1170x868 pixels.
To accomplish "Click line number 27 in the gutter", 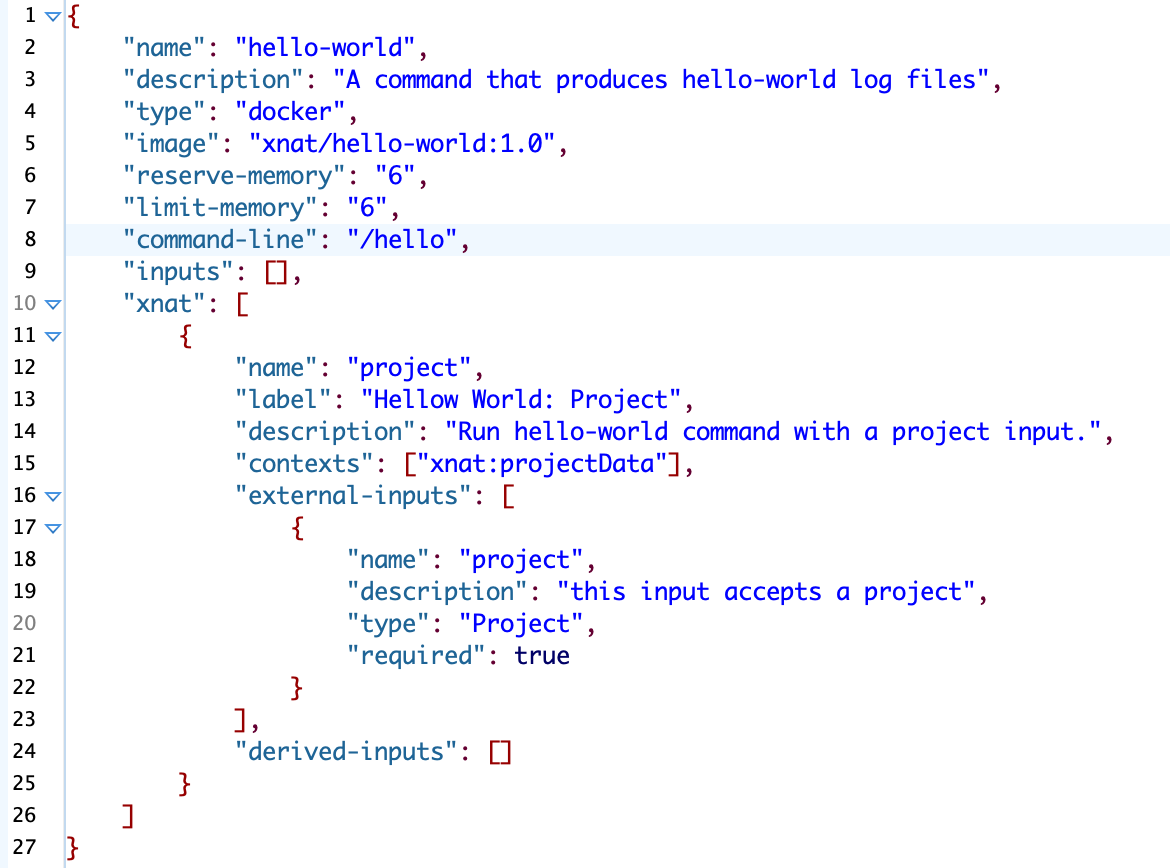I will pos(24,848).
